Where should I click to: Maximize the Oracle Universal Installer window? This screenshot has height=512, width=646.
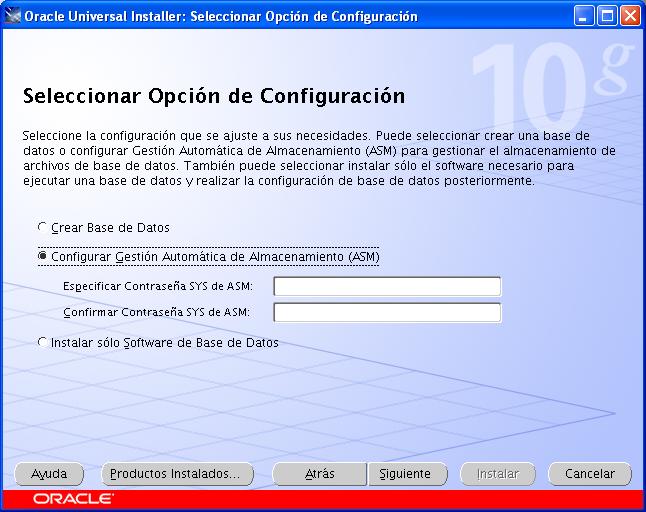coord(607,16)
